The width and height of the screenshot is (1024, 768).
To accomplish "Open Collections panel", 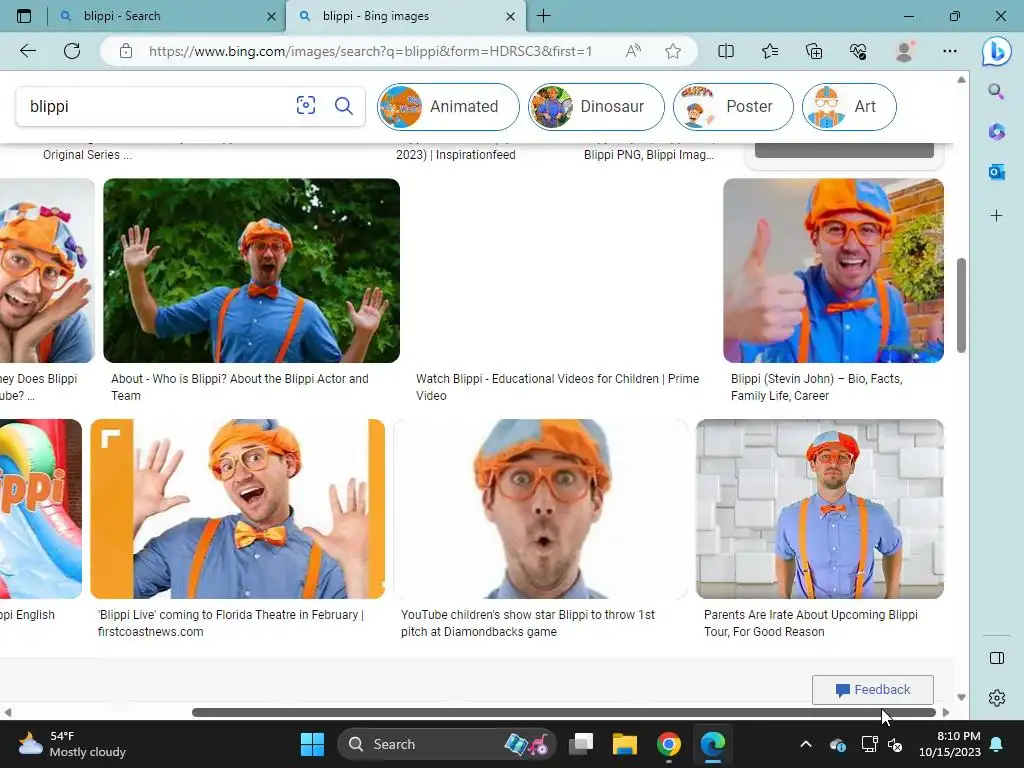I will [x=814, y=51].
